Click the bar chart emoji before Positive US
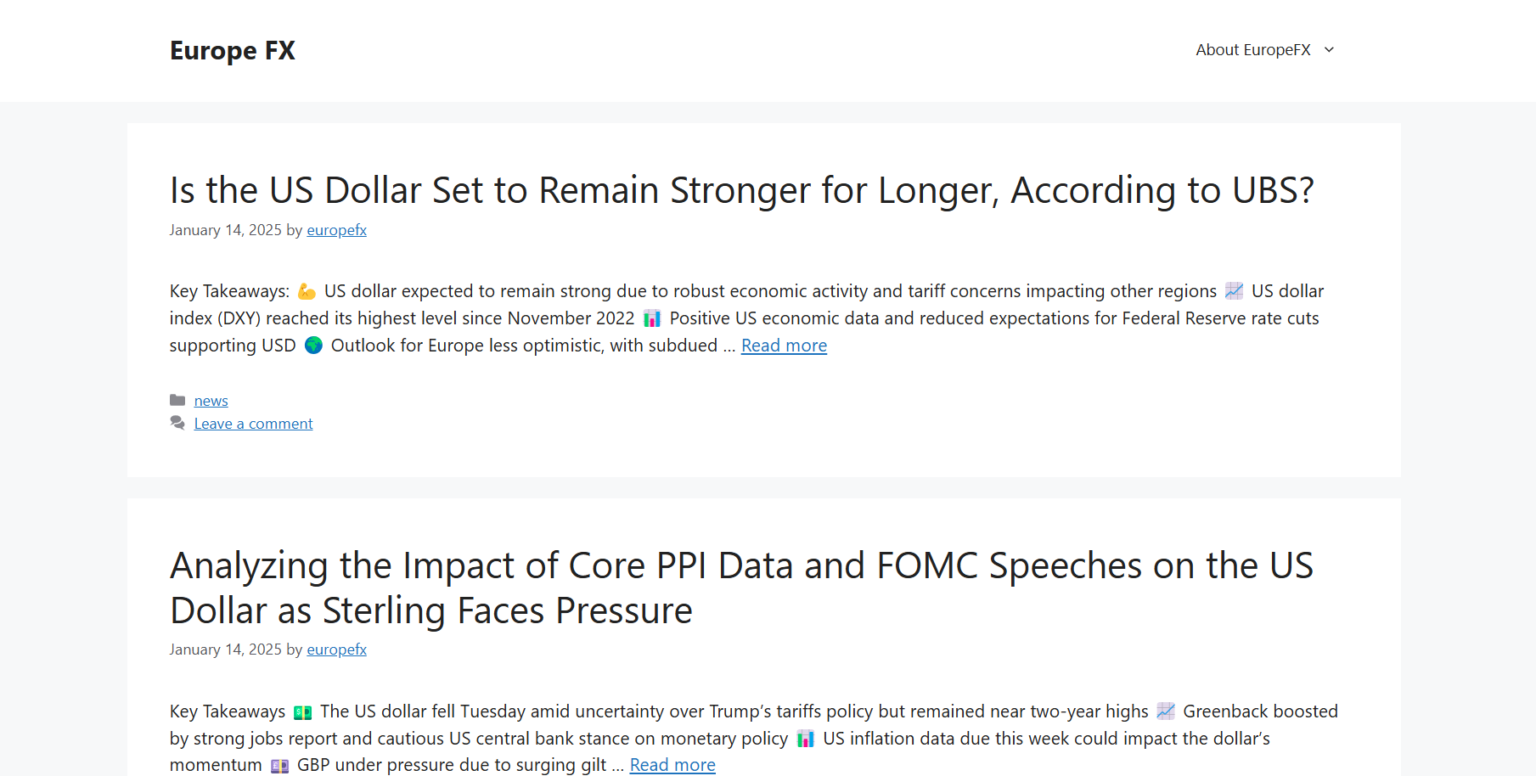1536x776 pixels. point(652,319)
